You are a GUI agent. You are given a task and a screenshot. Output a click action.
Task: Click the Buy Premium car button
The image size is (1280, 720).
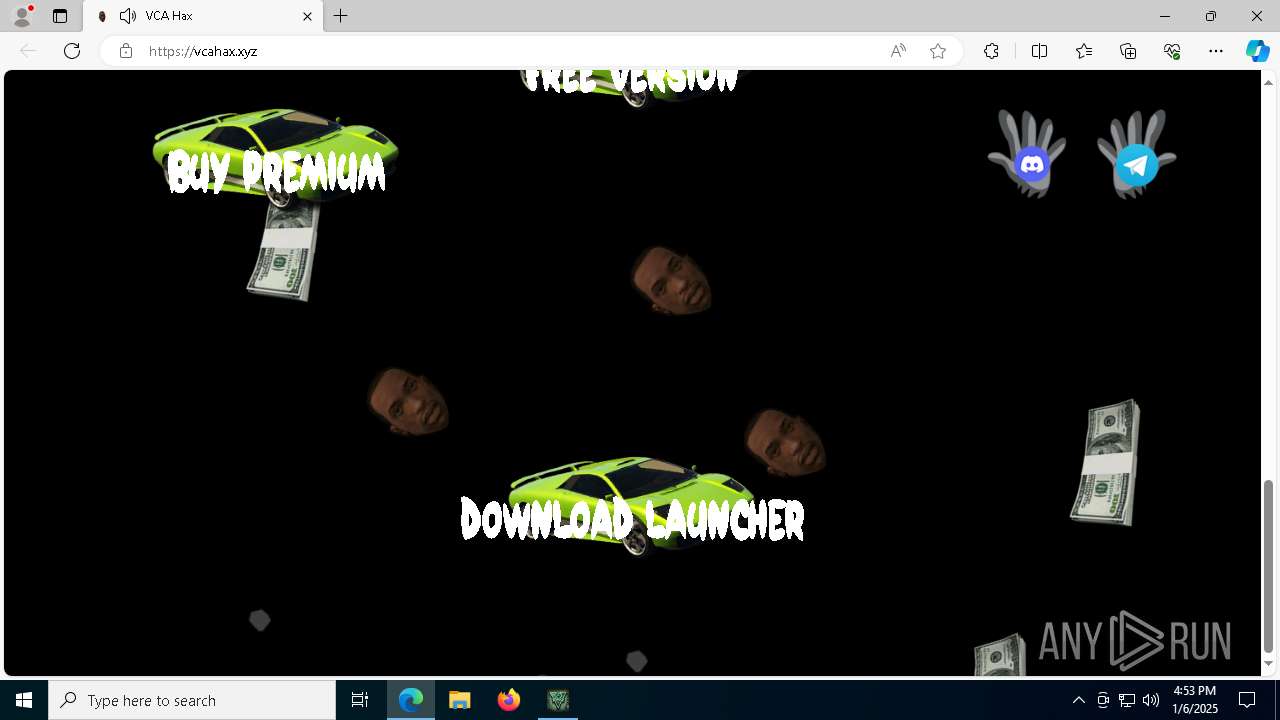click(x=276, y=160)
